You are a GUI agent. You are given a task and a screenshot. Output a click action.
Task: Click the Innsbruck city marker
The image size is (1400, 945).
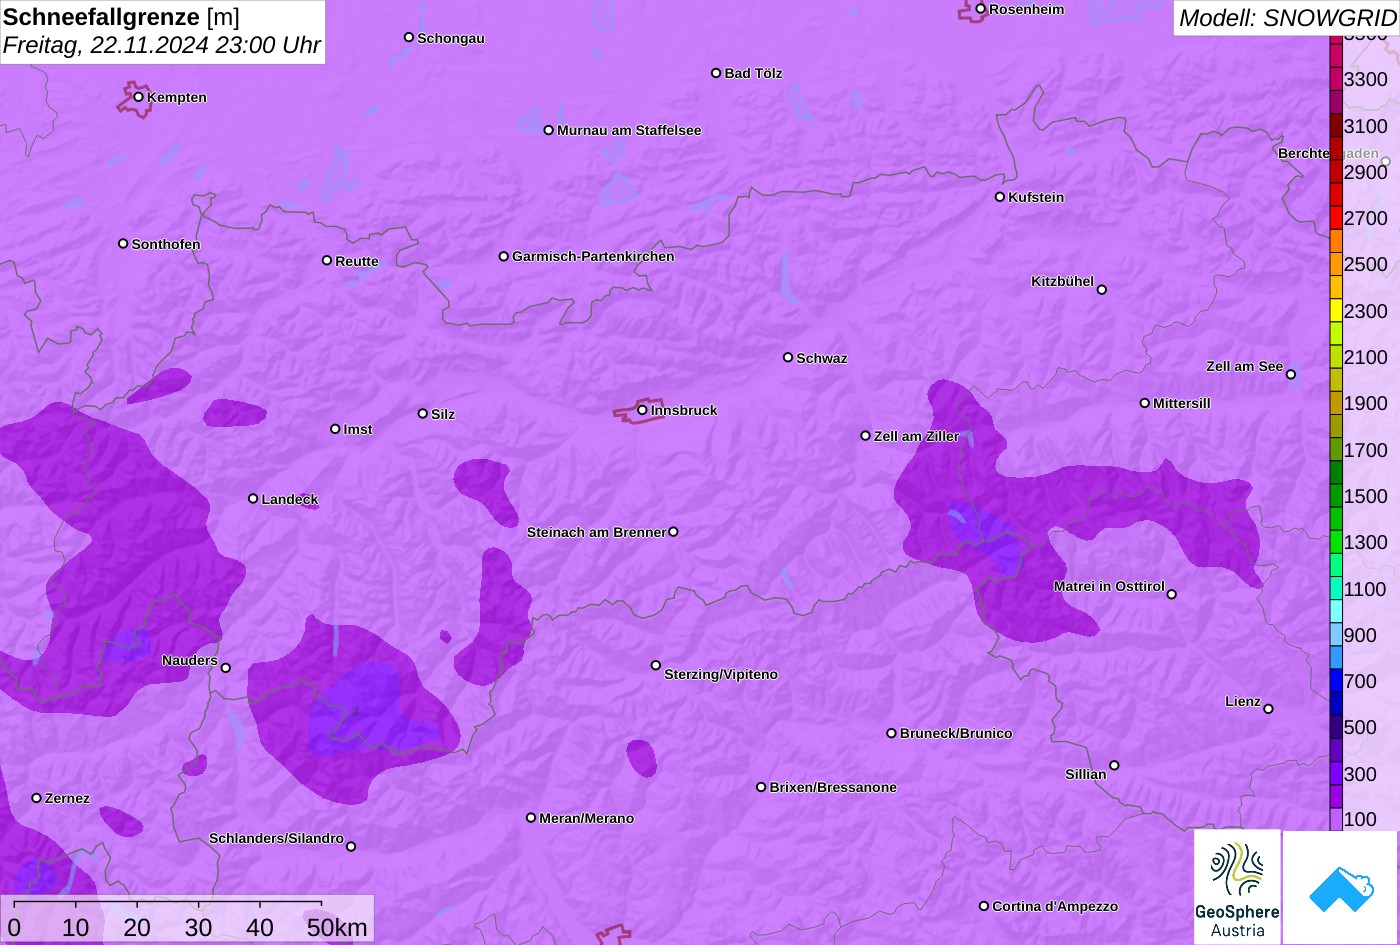pos(643,410)
